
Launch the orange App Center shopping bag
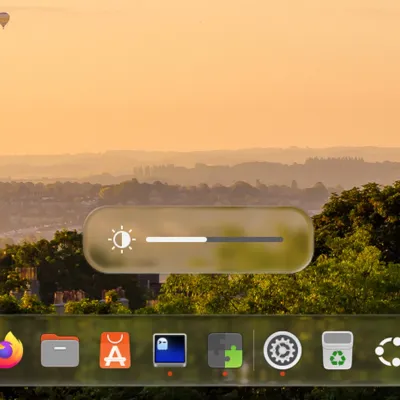pos(115,350)
